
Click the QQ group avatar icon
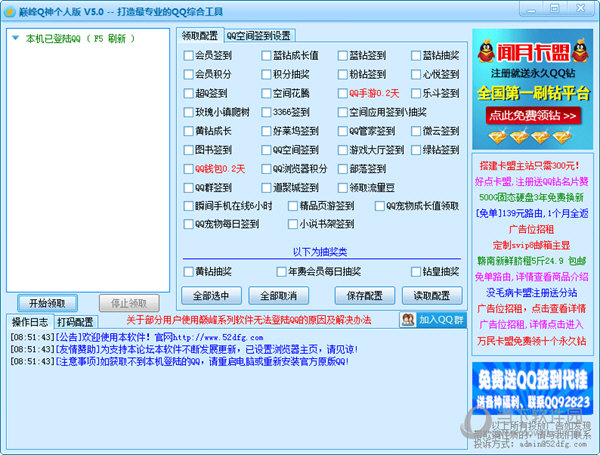408,320
